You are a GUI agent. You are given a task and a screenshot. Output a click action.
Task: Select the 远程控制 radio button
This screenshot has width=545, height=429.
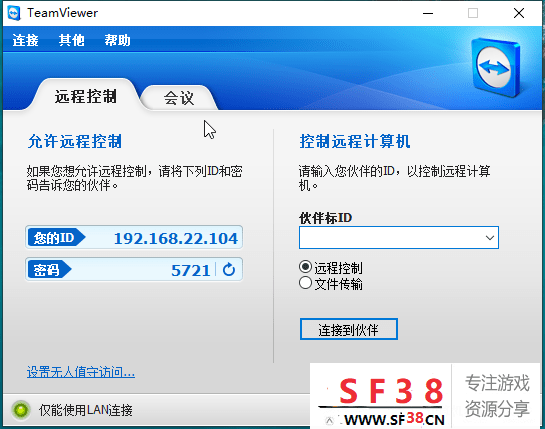point(305,267)
